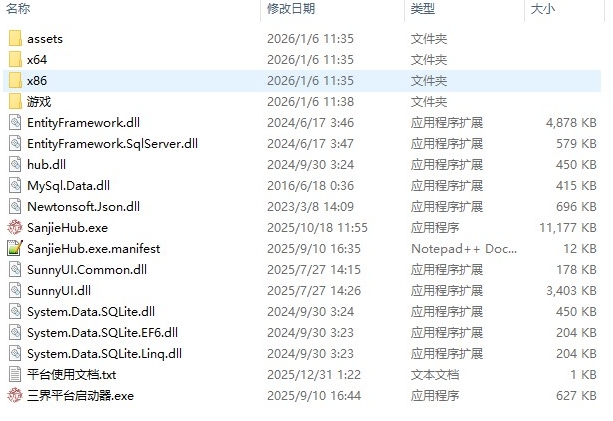Click the x64 folder icon
This screenshot has height=421, width=613.
[15, 60]
